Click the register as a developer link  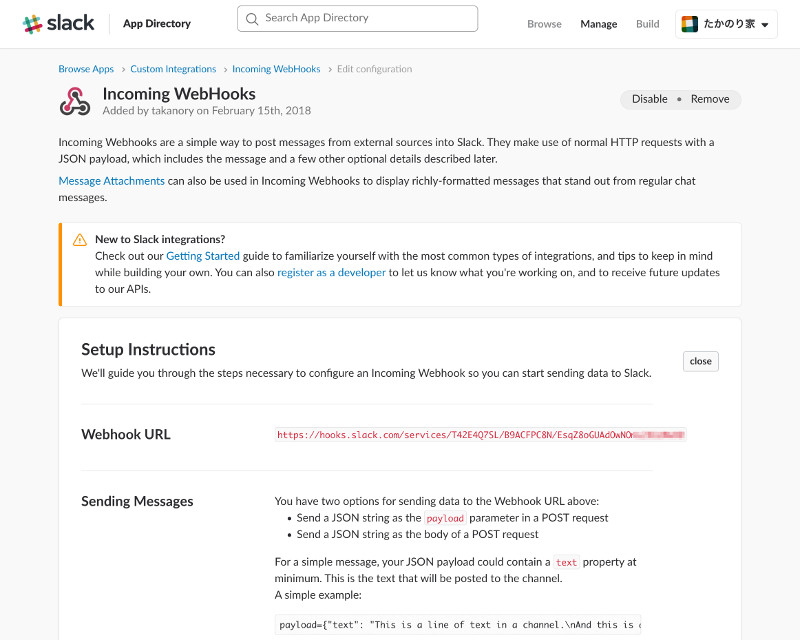[x=331, y=273]
